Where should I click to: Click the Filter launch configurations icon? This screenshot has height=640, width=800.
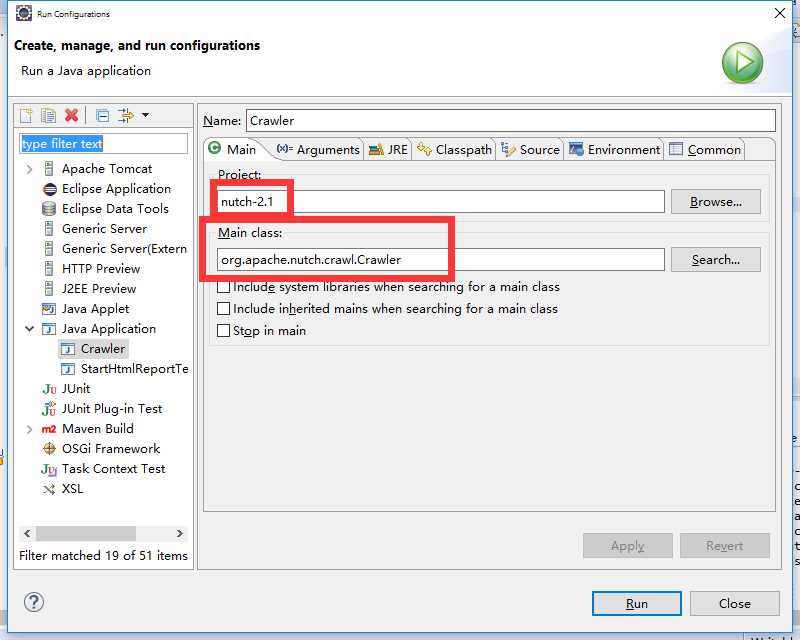126,115
